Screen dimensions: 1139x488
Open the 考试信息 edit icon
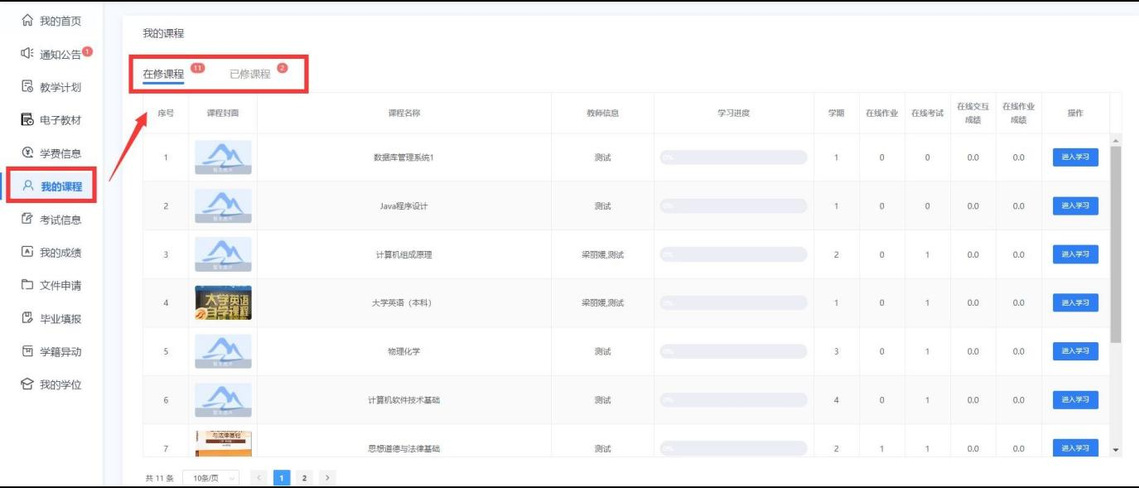[x=27, y=219]
